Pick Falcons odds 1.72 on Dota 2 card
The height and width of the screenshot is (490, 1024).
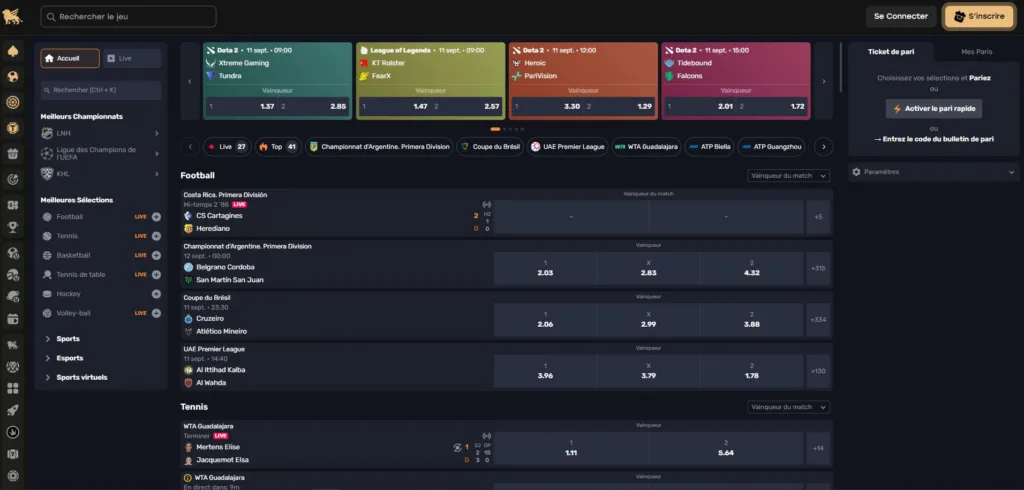coord(772,106)
